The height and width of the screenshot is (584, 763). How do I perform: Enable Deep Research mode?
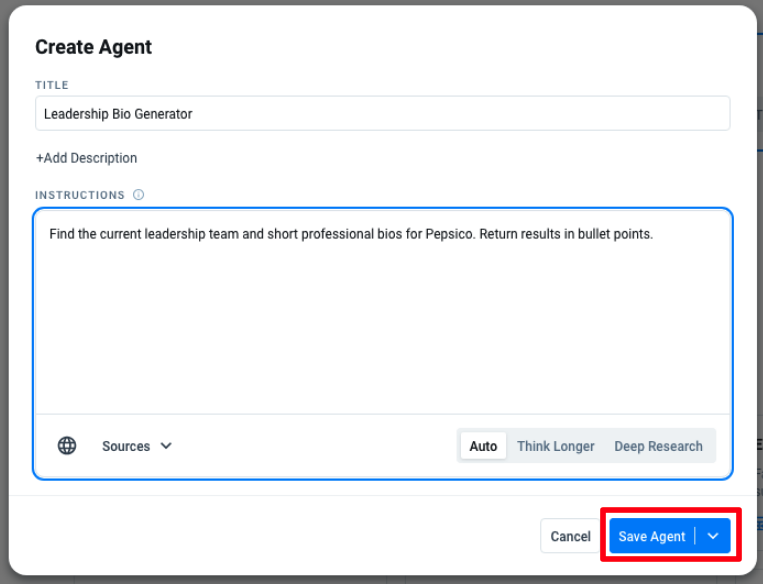pos(658,446)
